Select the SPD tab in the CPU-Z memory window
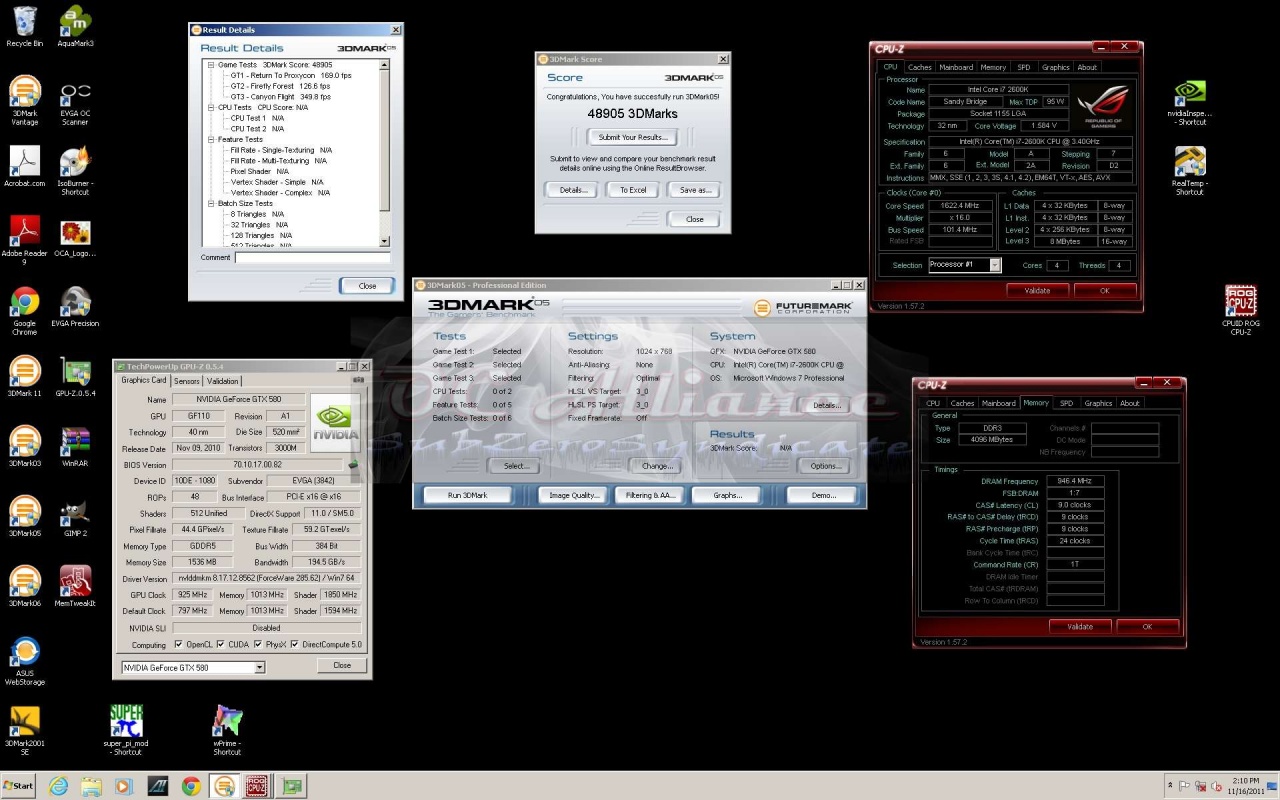 1066,403
